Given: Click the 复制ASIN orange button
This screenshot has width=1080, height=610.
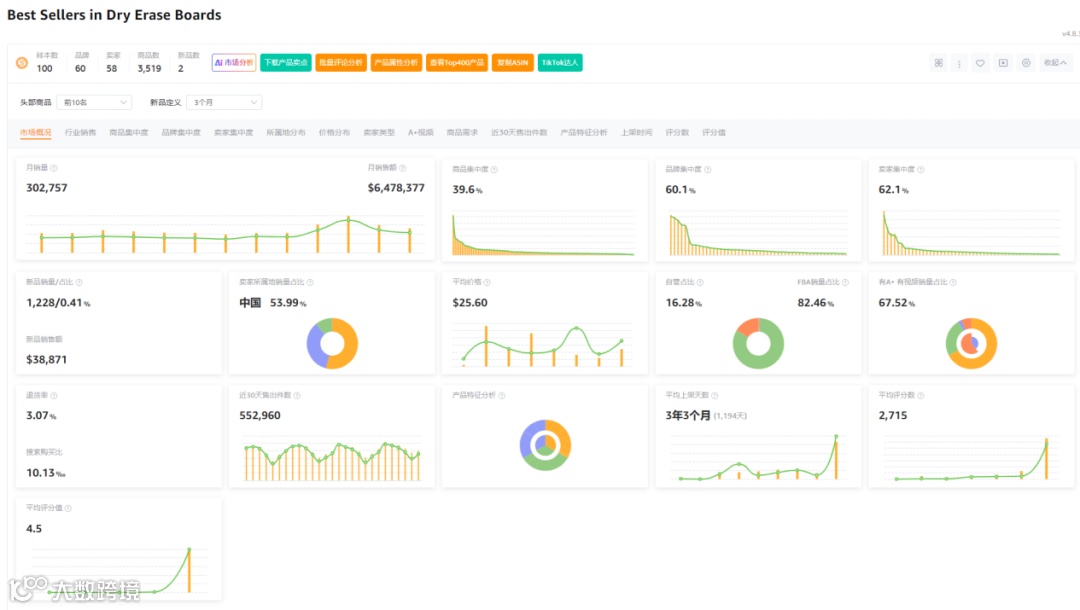Looking at the screenshot, I should tap(512, 63).
